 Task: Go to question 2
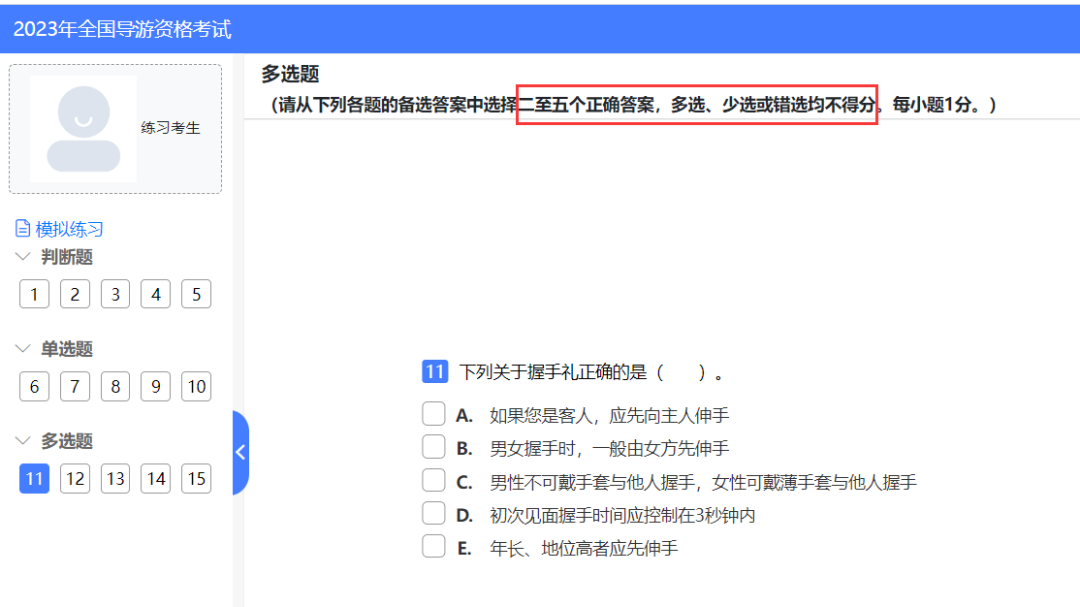click(75, 294)
